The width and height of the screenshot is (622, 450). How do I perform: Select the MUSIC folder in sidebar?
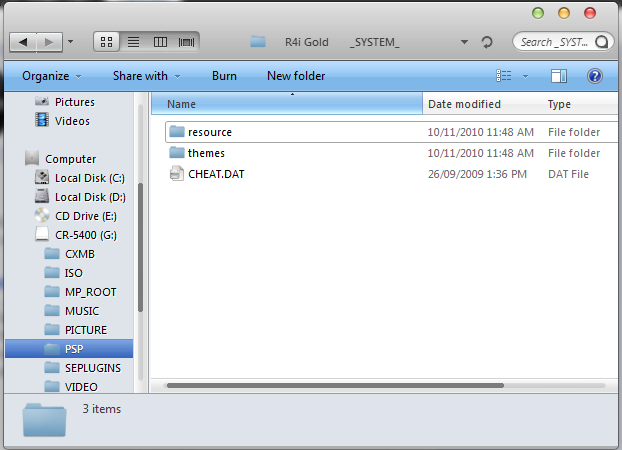(82, 311)
